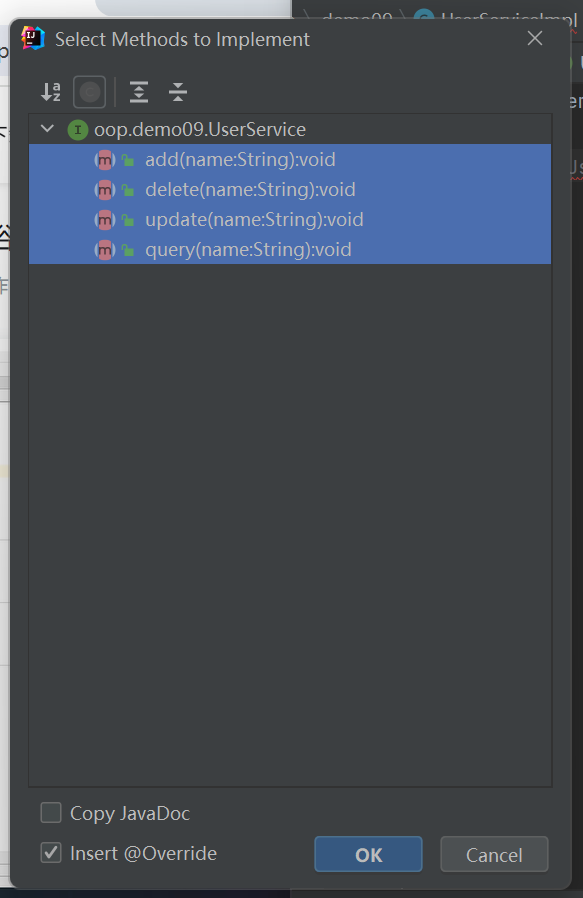
Task: Close the Select Methods to Implement dialog
Action: point(535,38)
